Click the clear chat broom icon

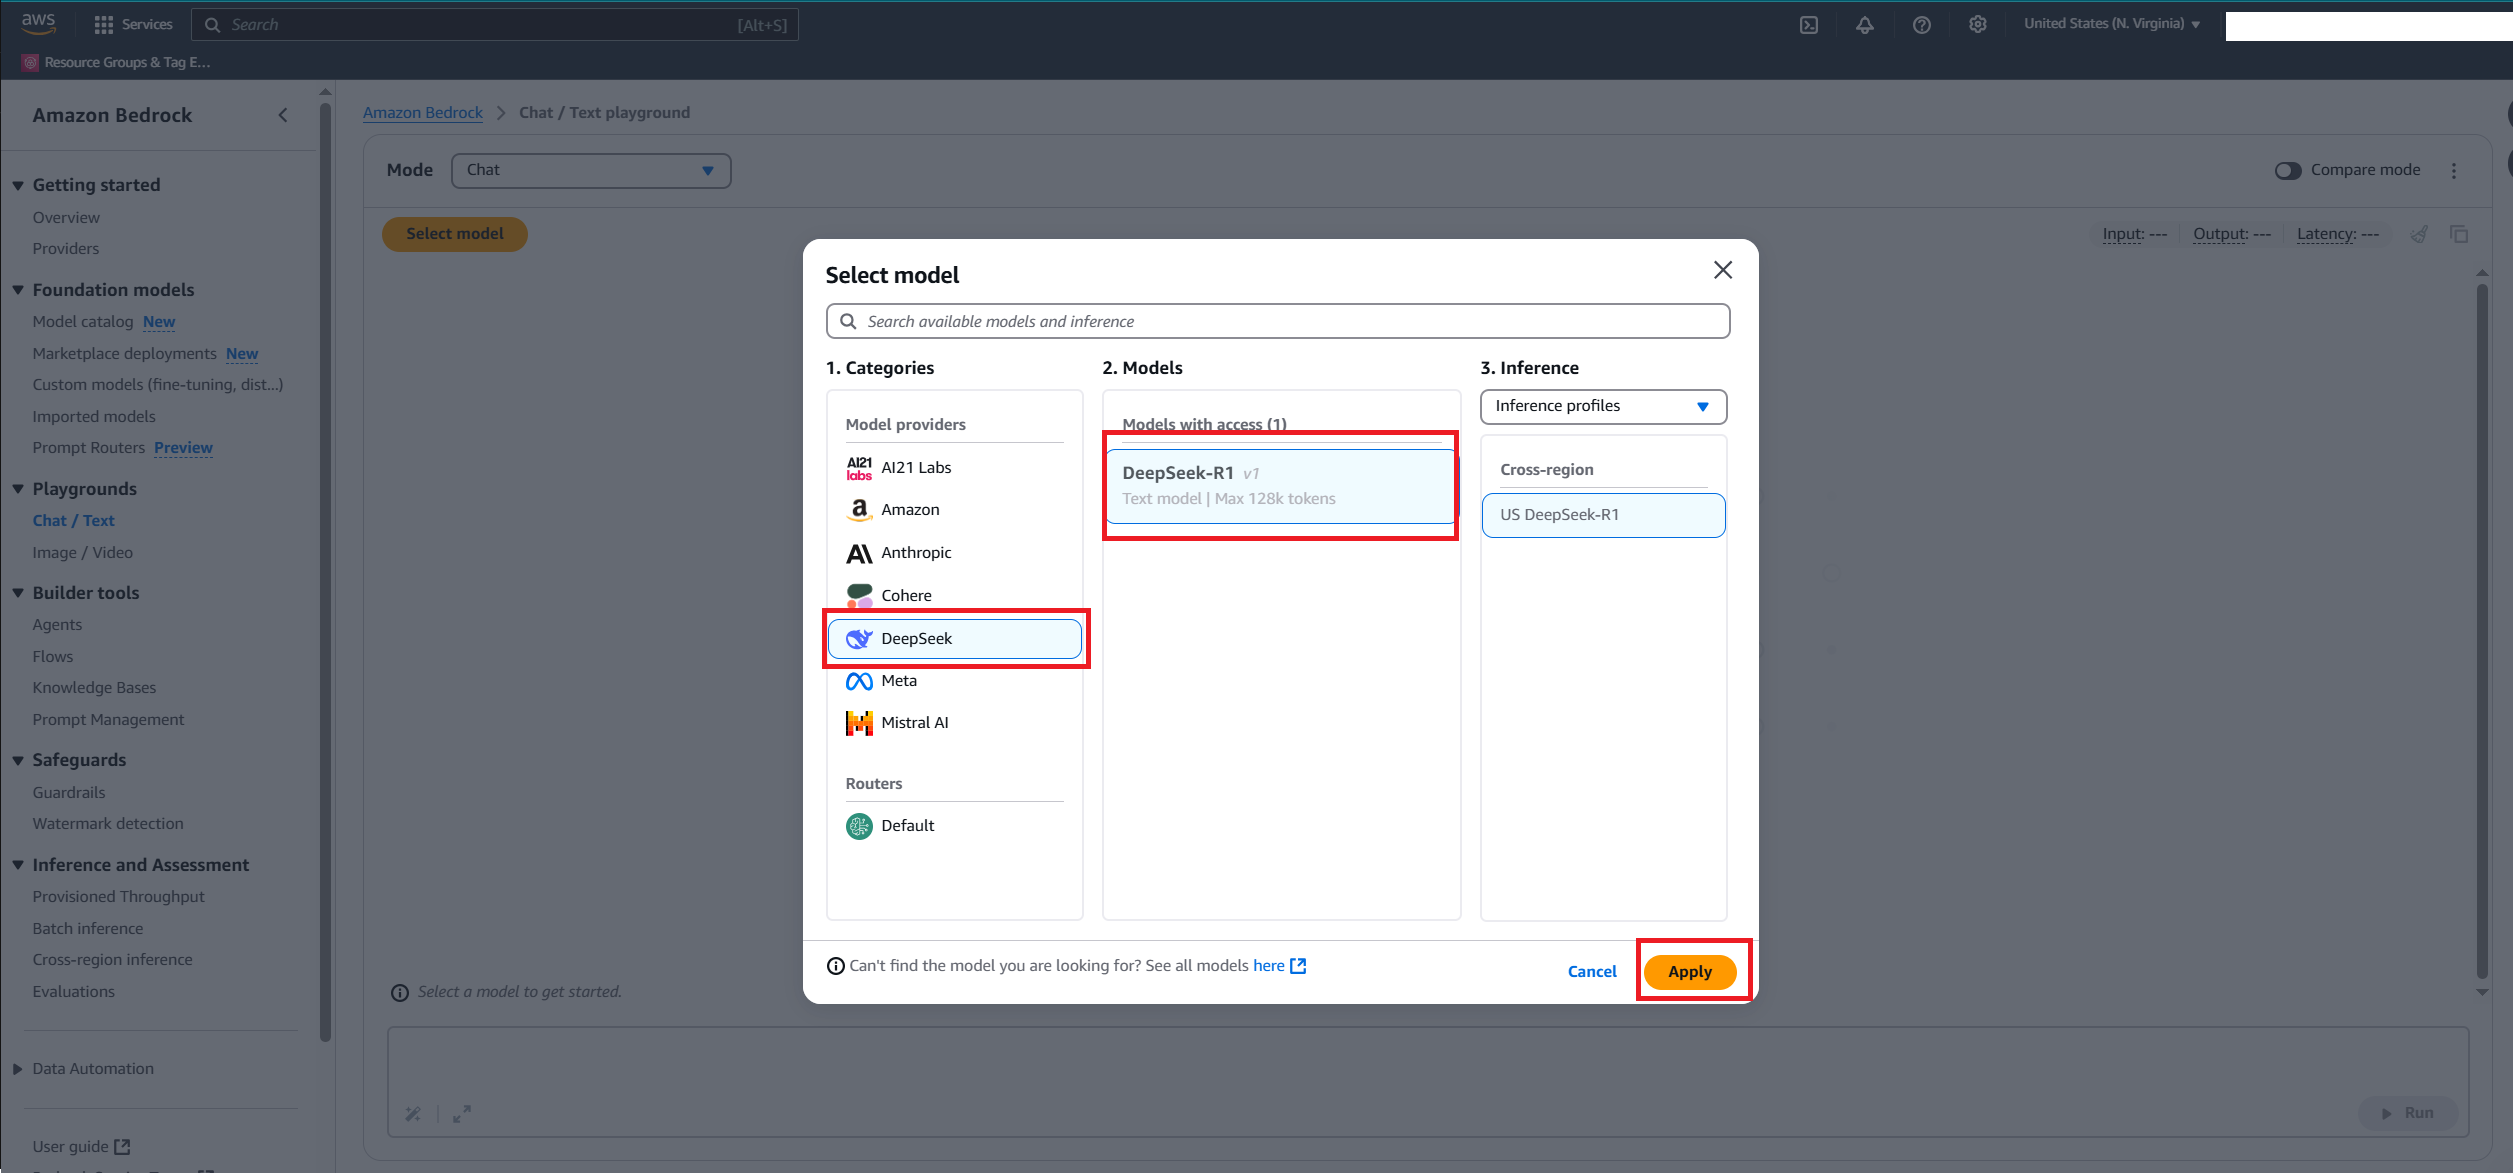pyautogui.click(x=2419, y=234)
